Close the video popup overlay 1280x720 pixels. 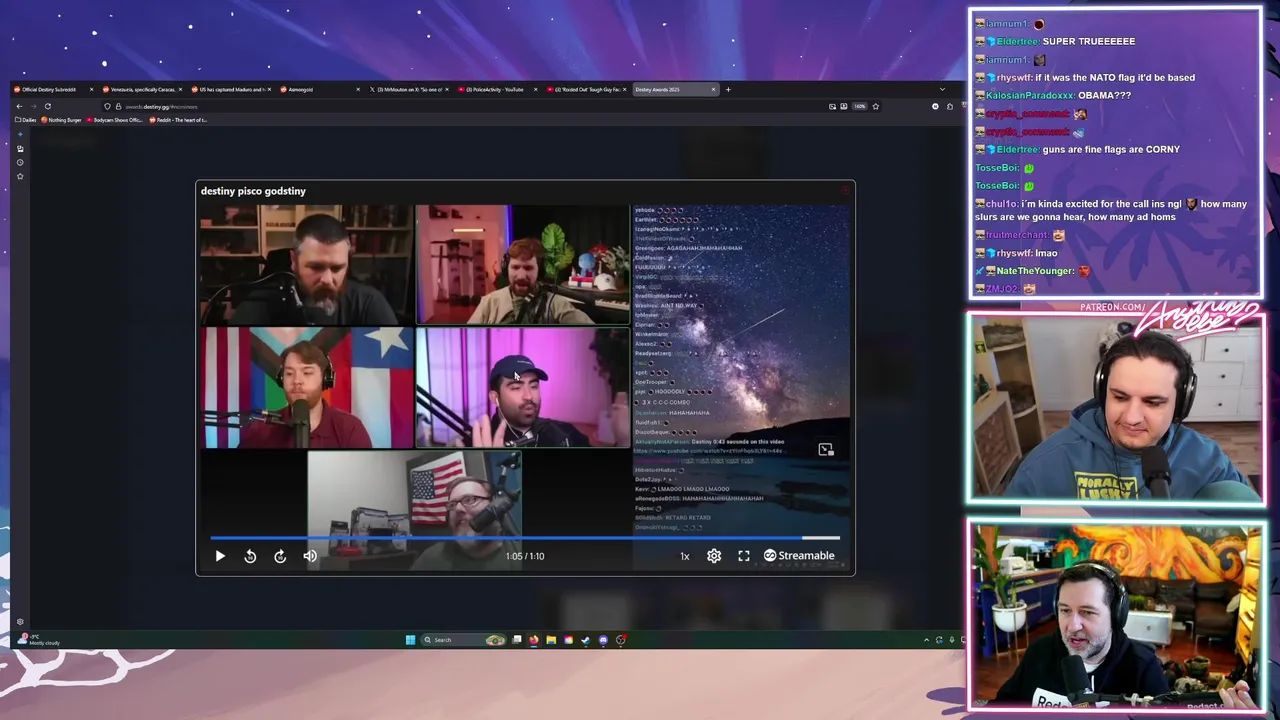pos(845,190)
